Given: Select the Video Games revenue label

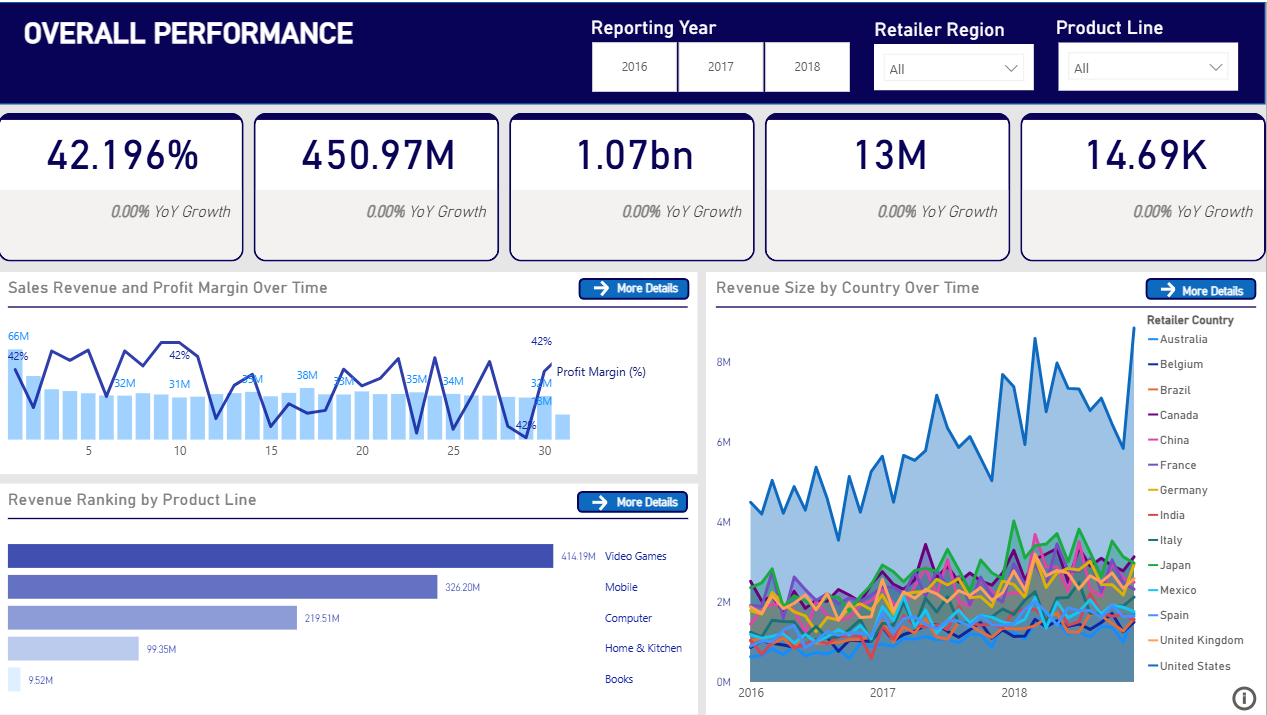Looking at the screenshot, I should 576,556.
